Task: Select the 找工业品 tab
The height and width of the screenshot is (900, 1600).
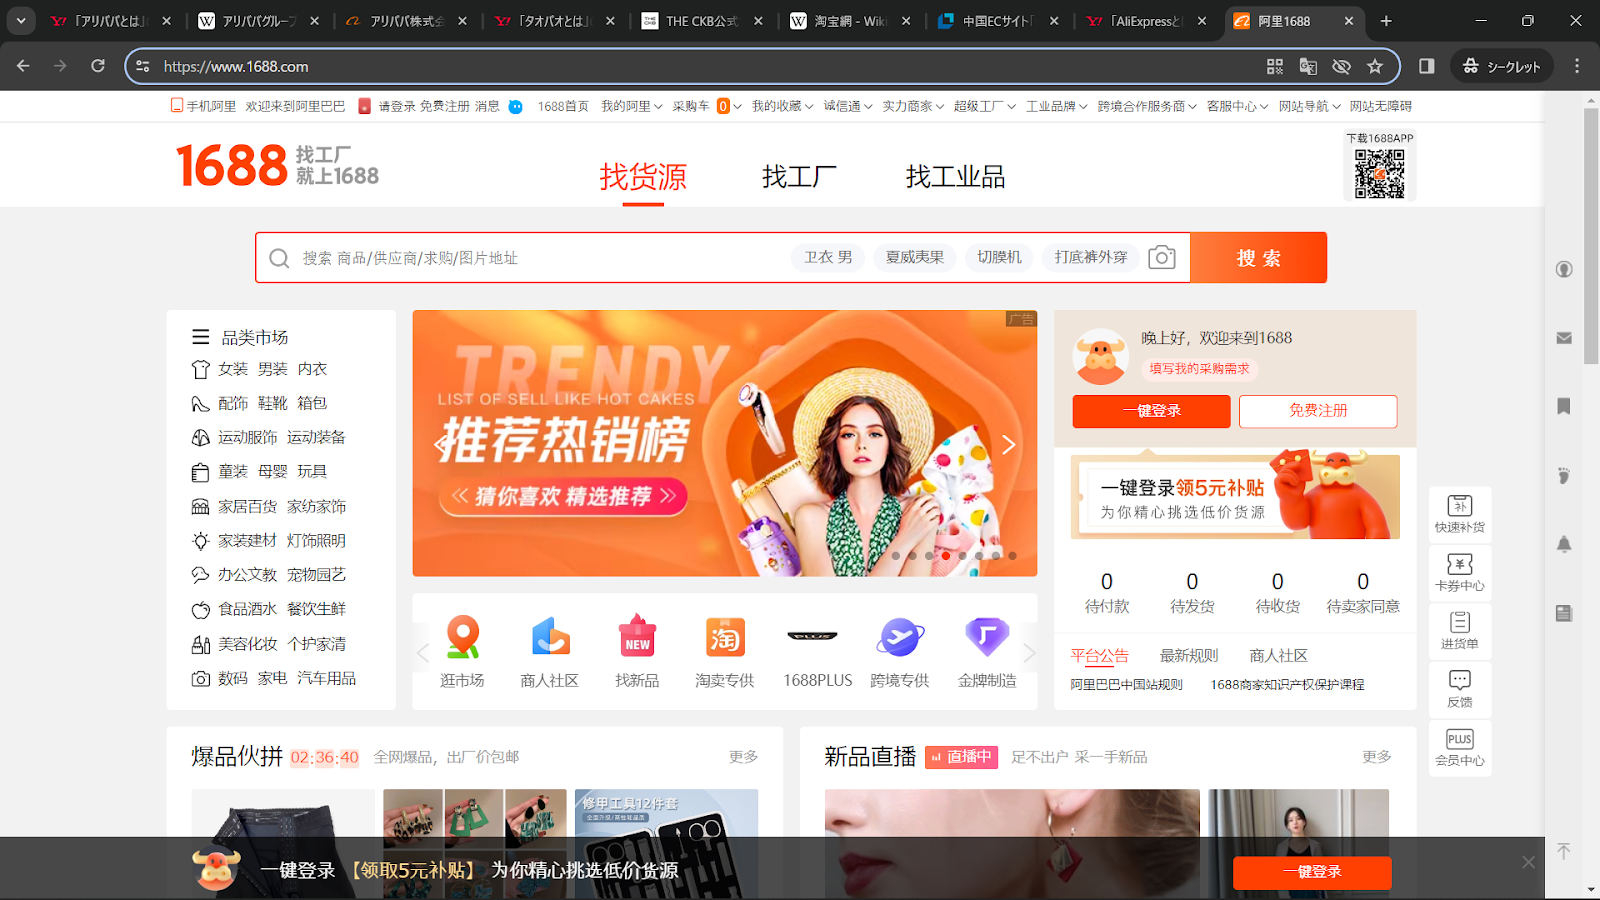Action: click(955, 177)
